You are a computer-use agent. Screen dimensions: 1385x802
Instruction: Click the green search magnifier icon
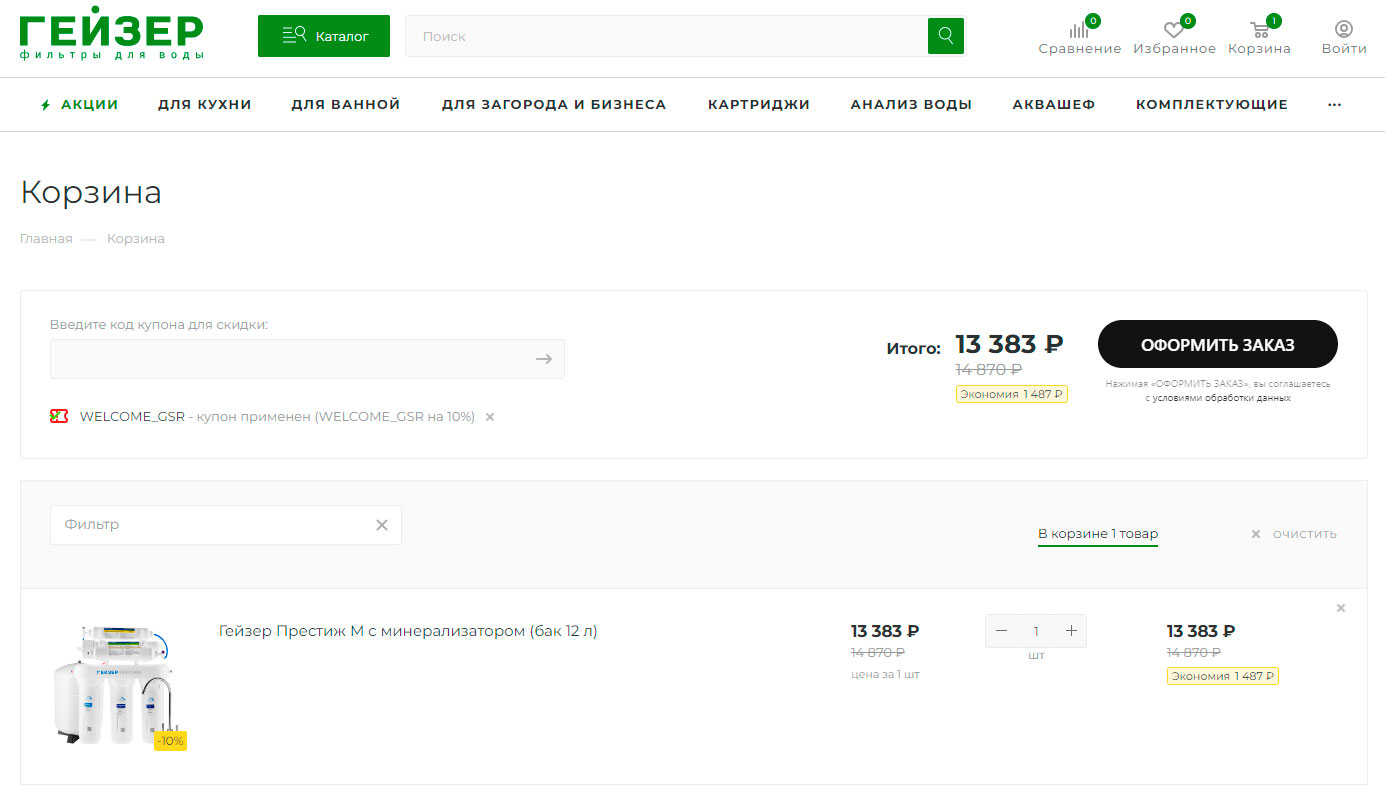pyautogui.click(x=946, y=36)
